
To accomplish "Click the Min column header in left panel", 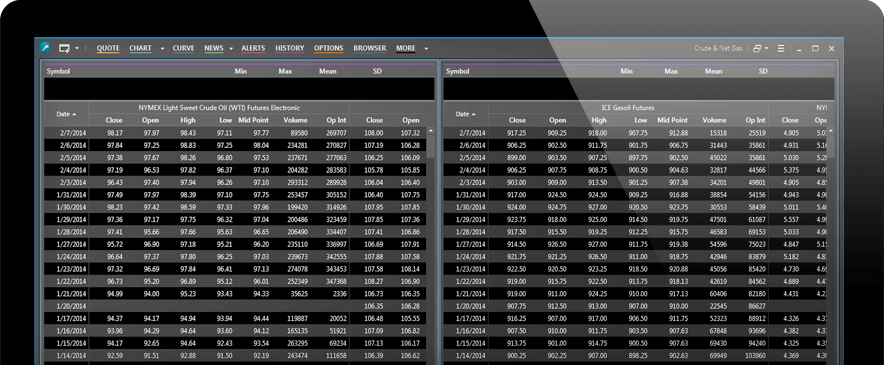I will pos(241,72).
